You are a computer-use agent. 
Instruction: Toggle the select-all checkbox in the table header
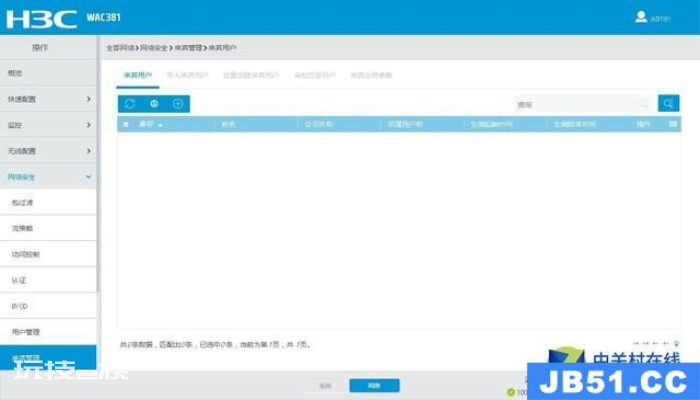click(x=126, y=125)
